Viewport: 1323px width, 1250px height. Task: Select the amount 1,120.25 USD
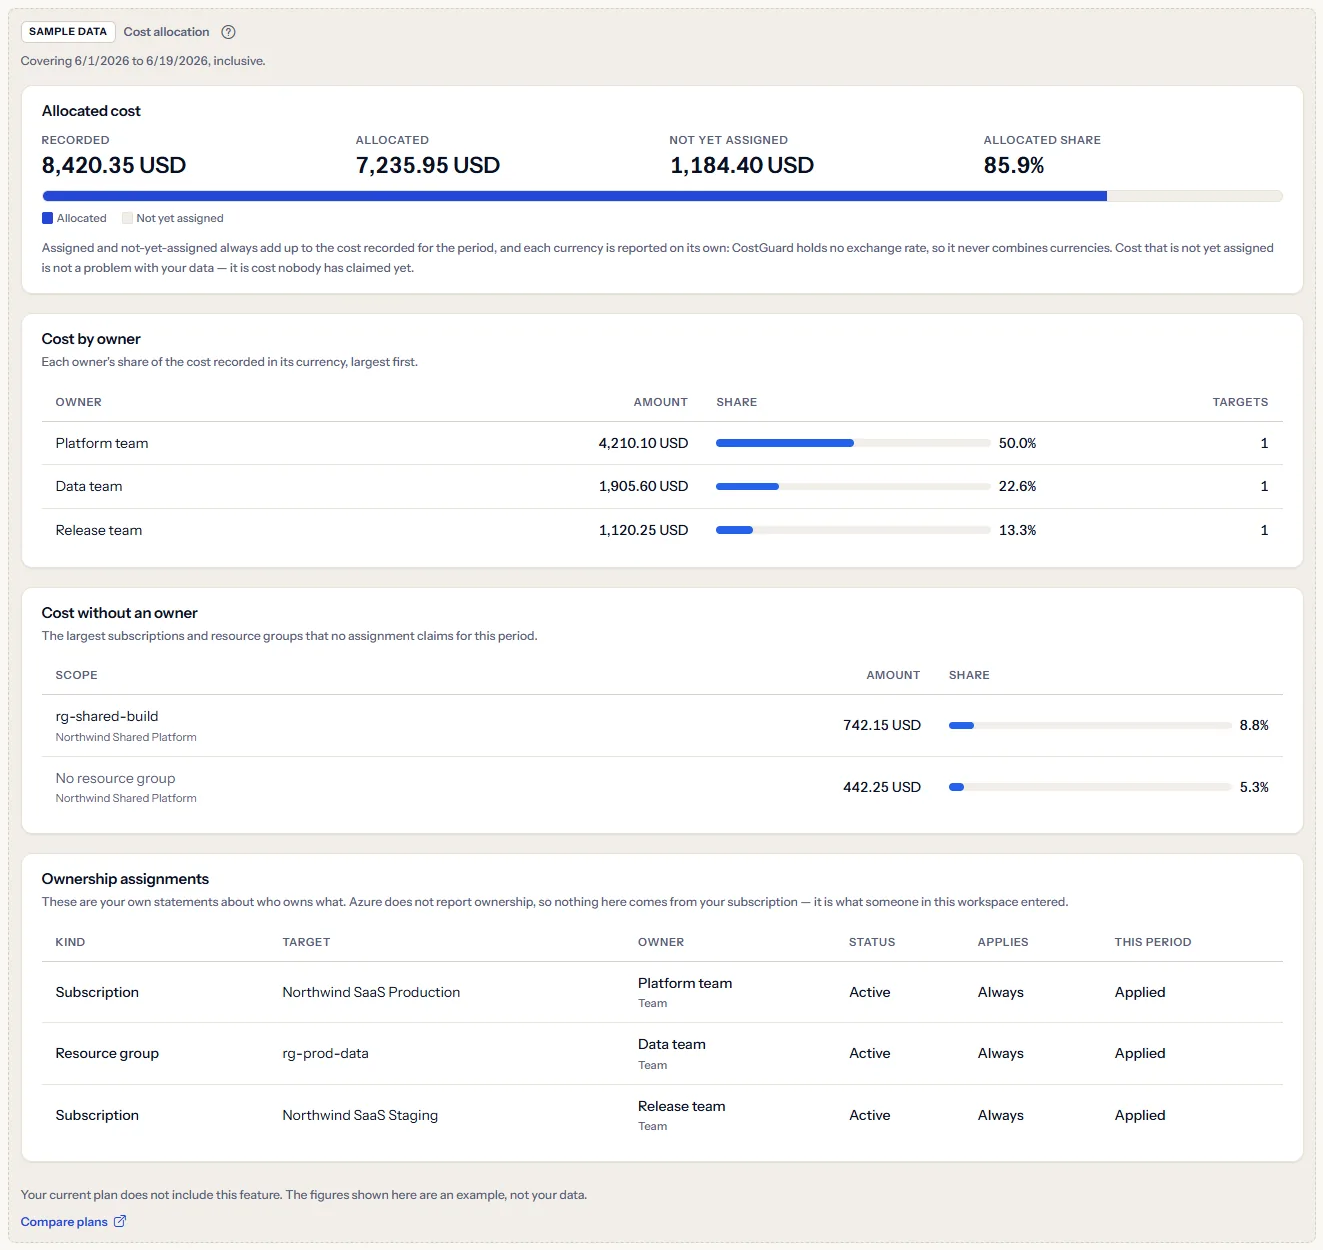[x=643, y=530]
